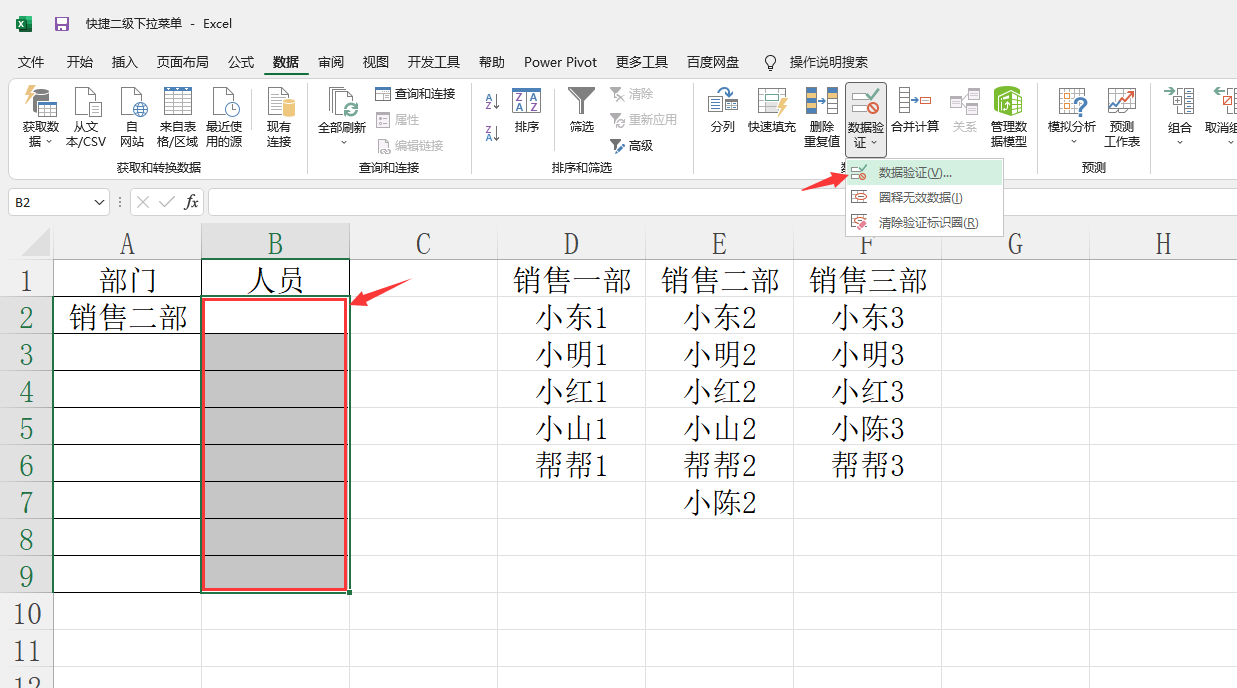This screenshot has width=1237, height=688.
Task: Open 最近使用的源 (Recent Sources)
Action: 224,118
